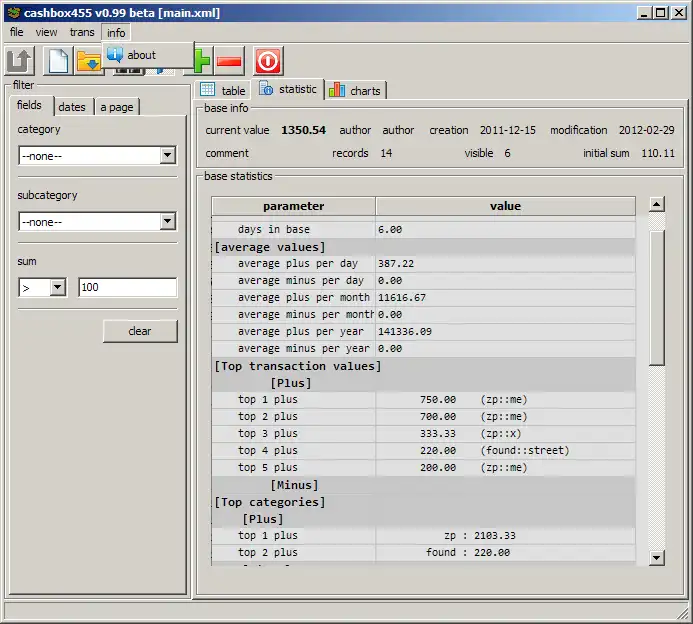Viewport: 693px width, 624px height.
Task: Expand the subcategory dropdown
Action: (167, 221)
